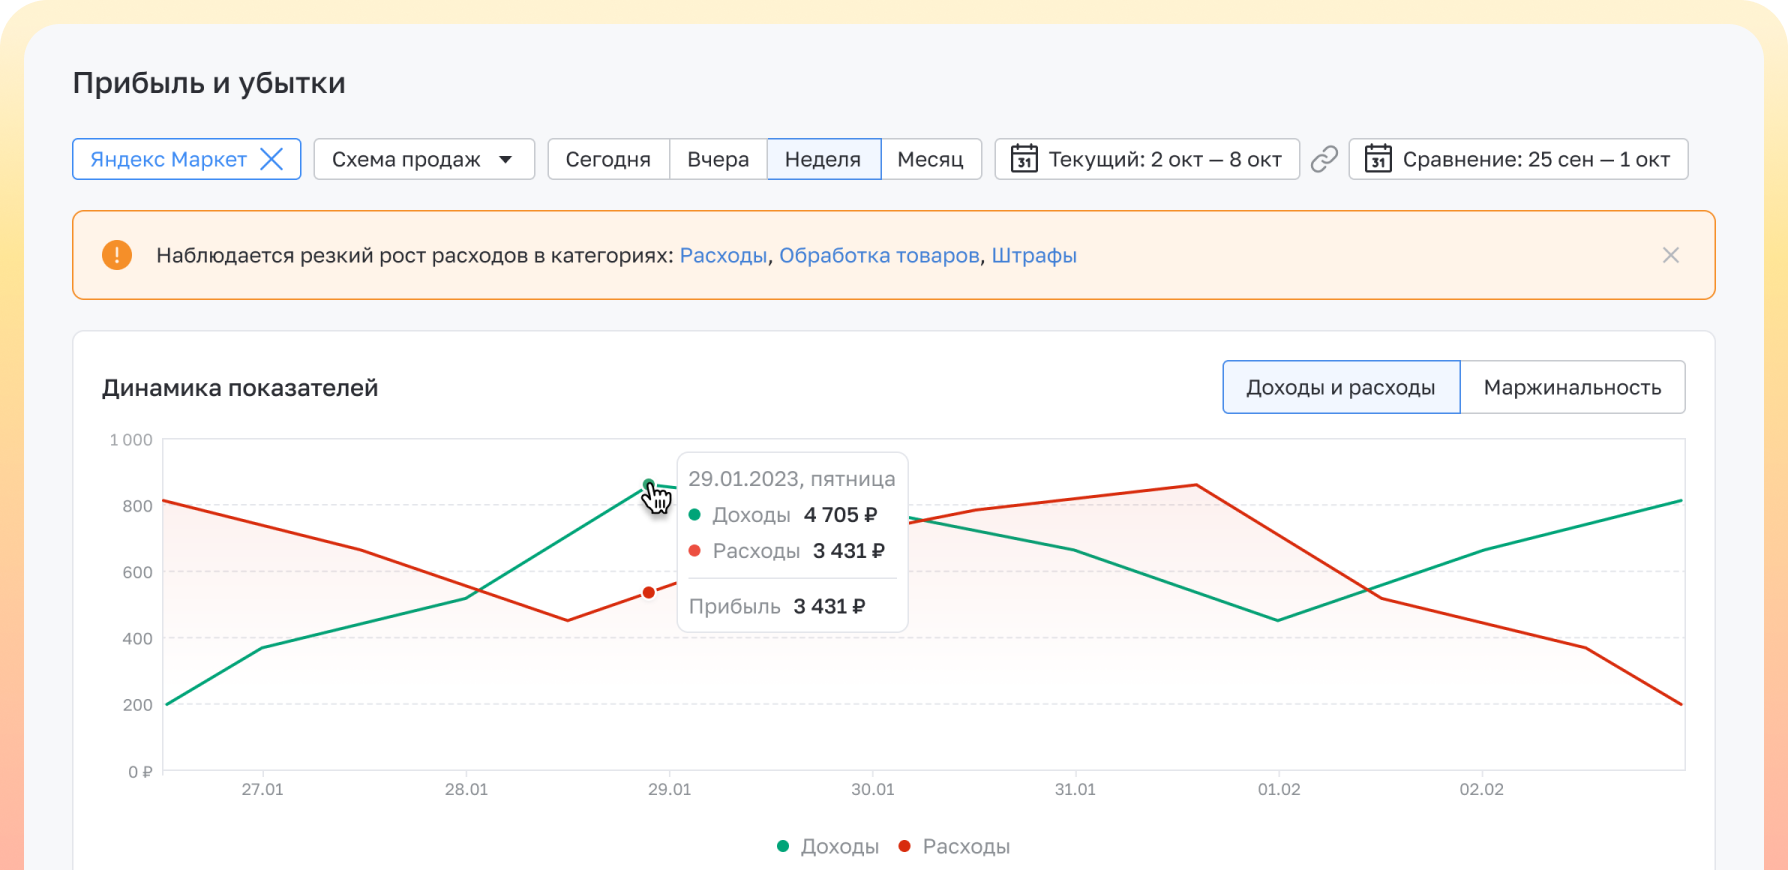The width and height of the screenshot is (1788, 870).
Task: Click the chain link icon between date ranges
Action: click(x=1324, y=159)
